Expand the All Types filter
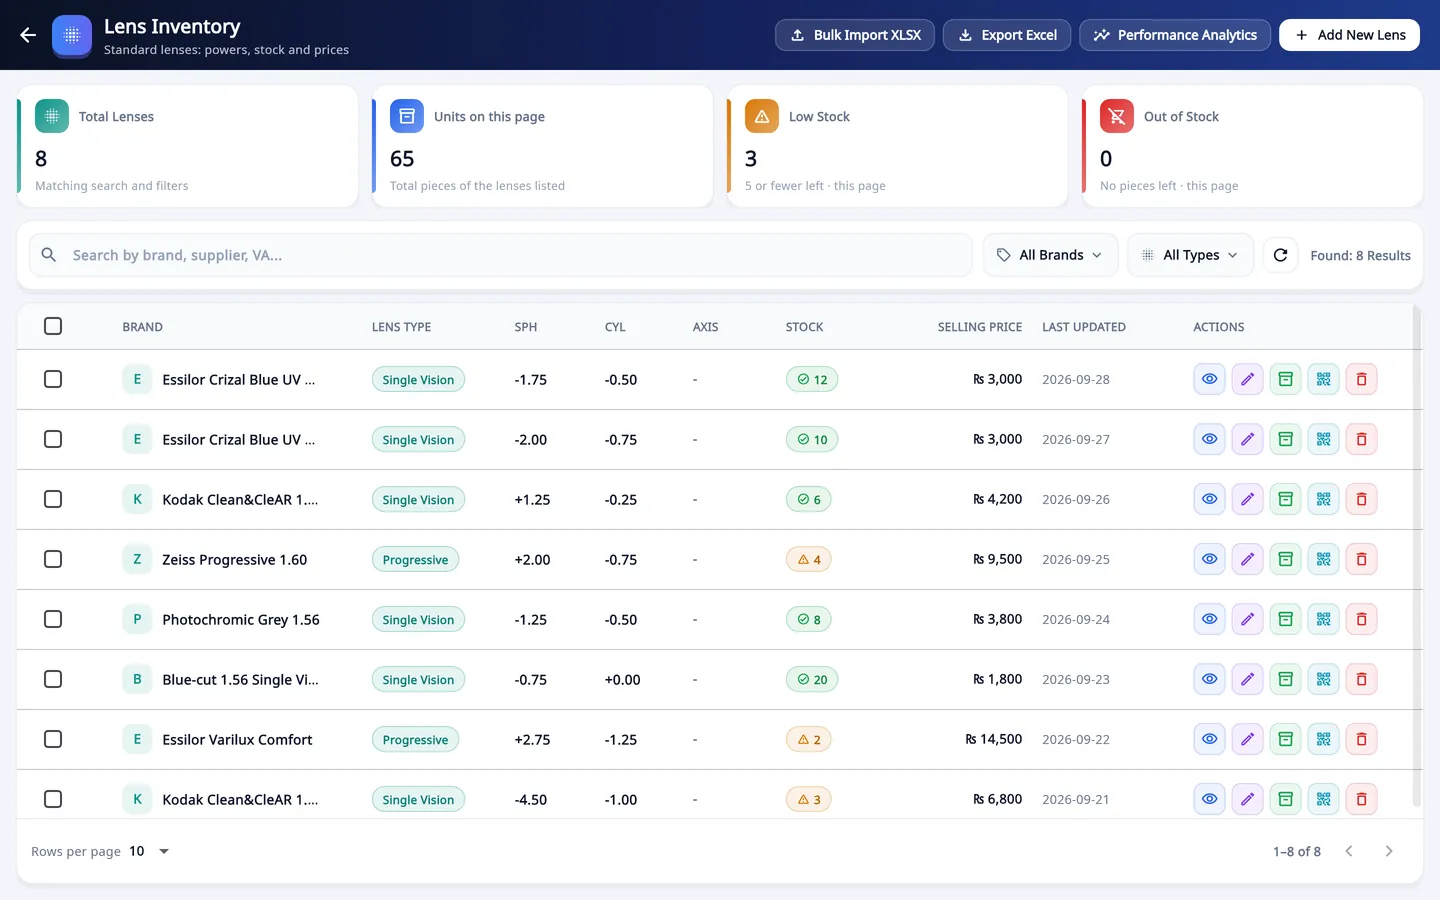 [x=1190, y=255]
